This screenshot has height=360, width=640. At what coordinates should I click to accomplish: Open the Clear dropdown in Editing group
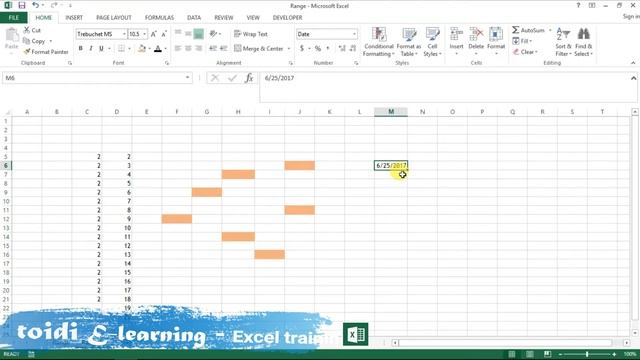525,52
